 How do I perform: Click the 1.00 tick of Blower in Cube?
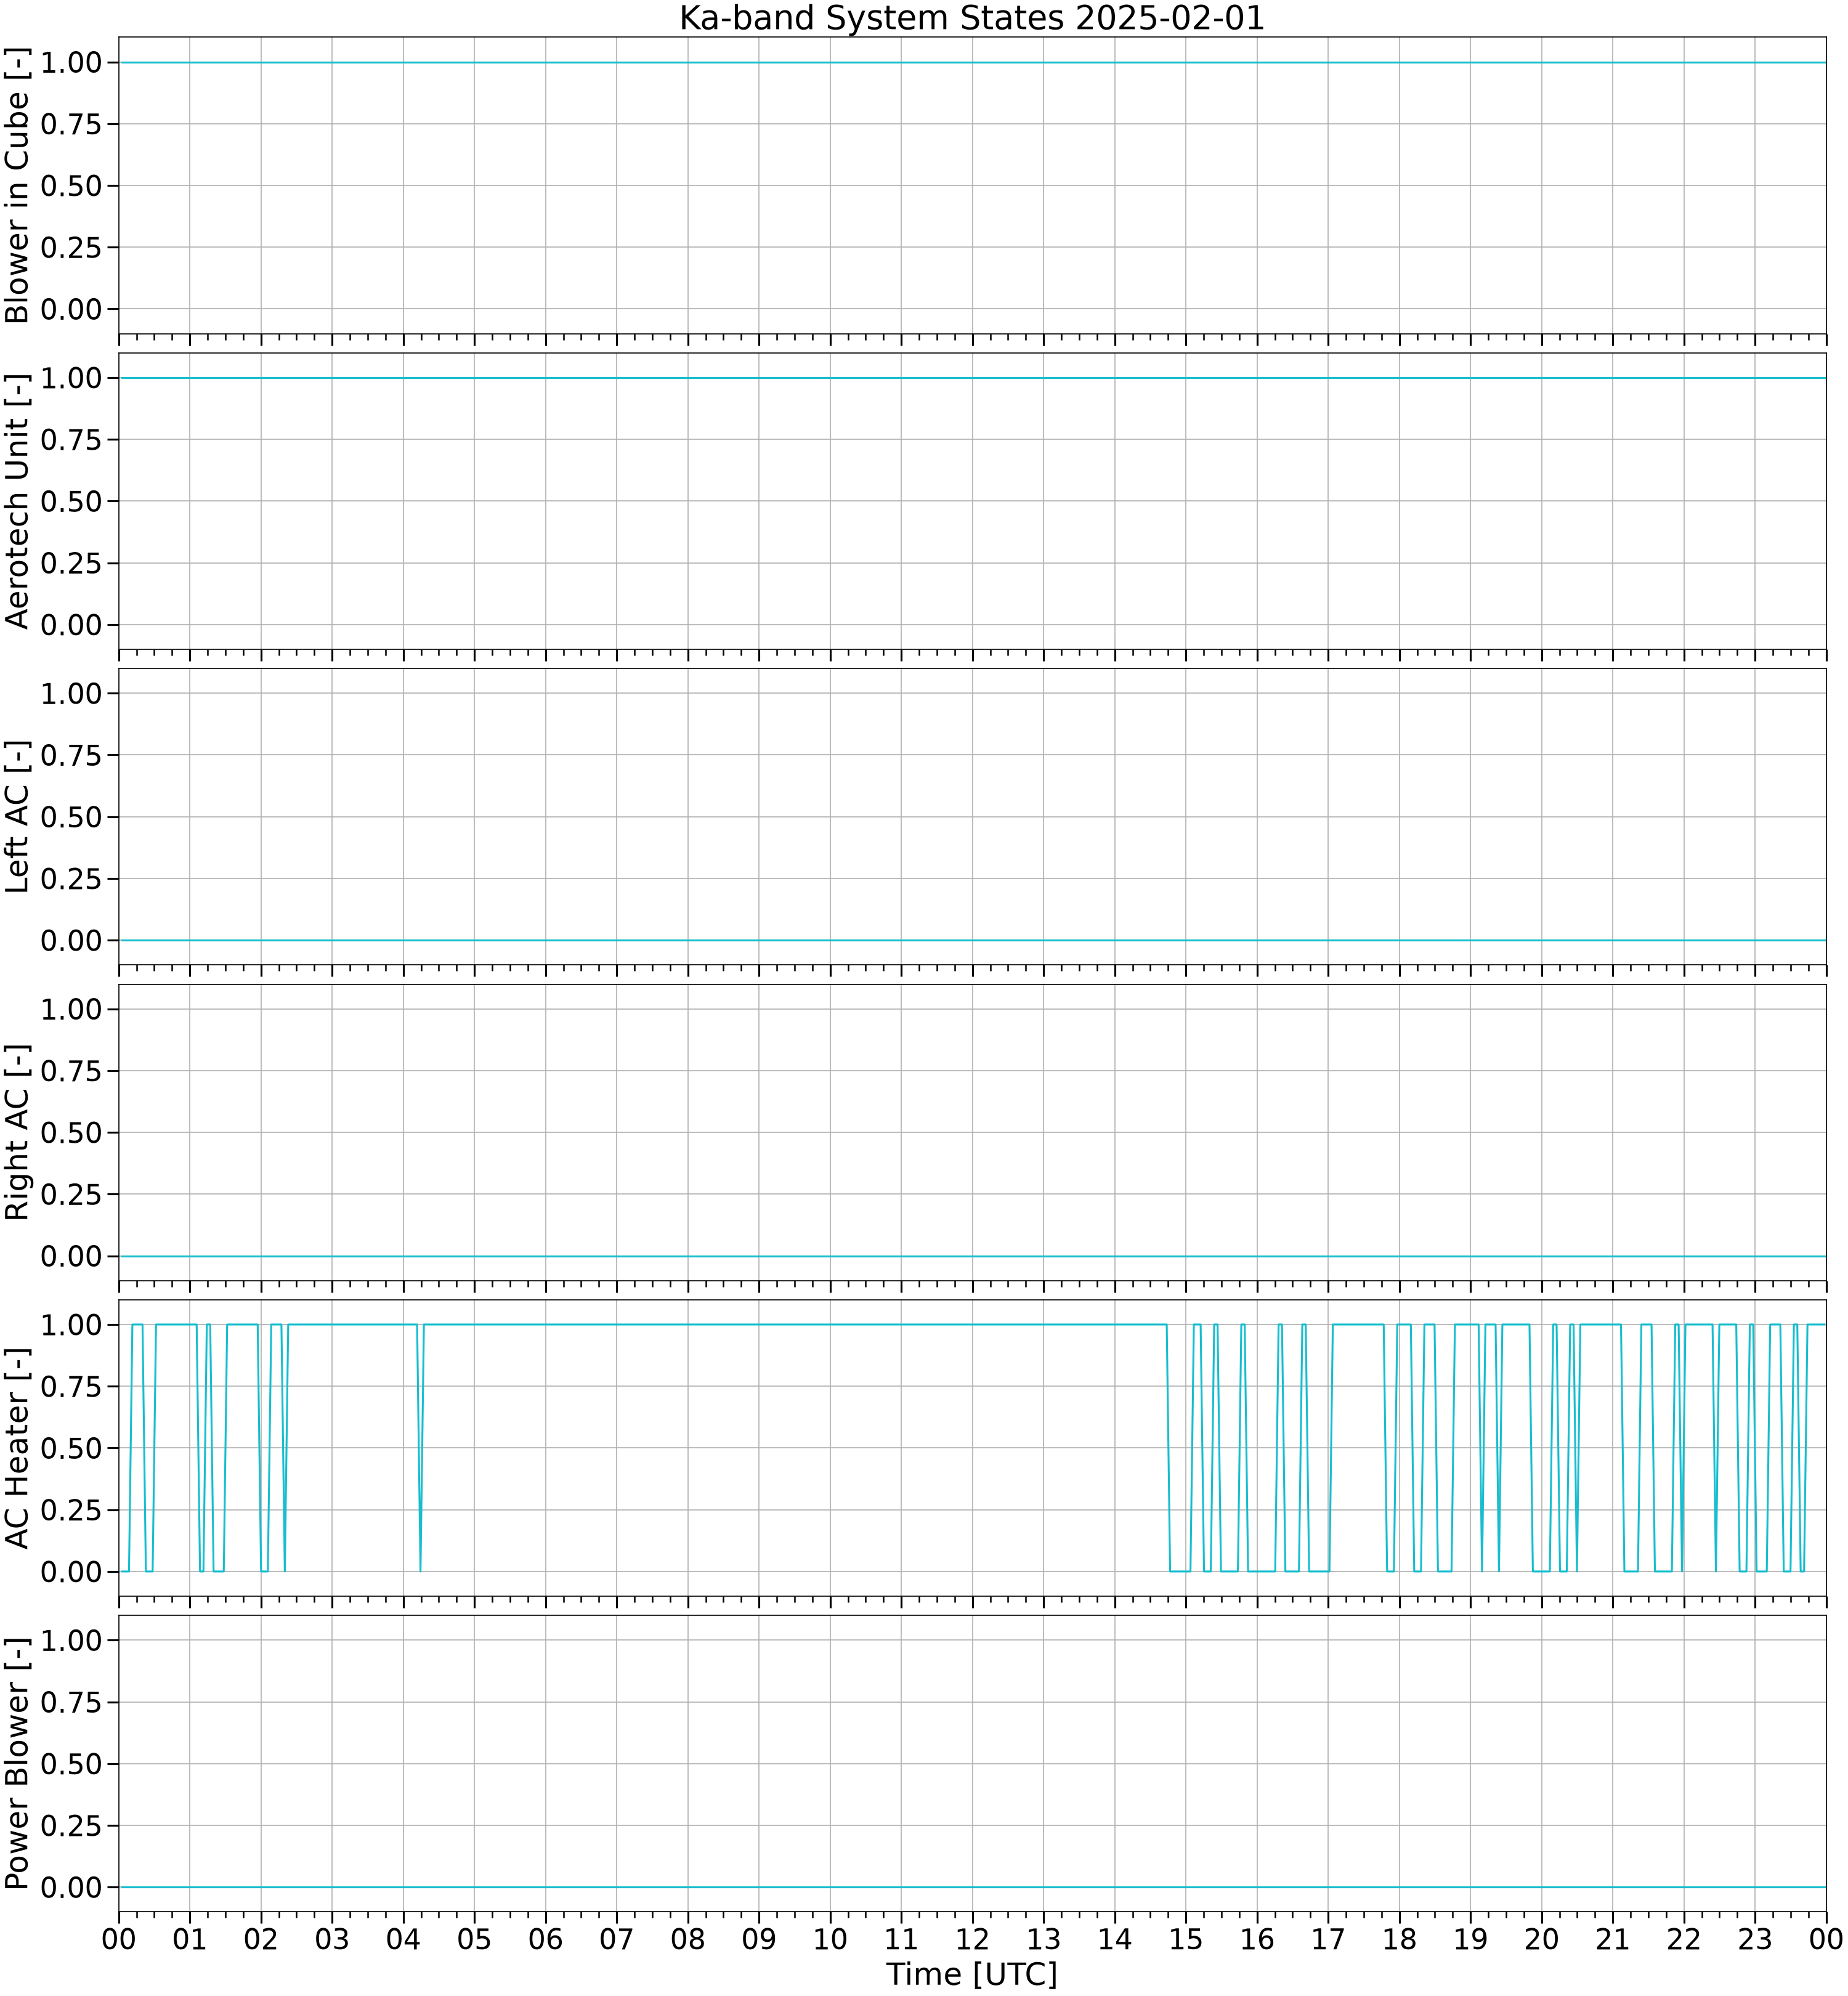[x=71, y=62]
